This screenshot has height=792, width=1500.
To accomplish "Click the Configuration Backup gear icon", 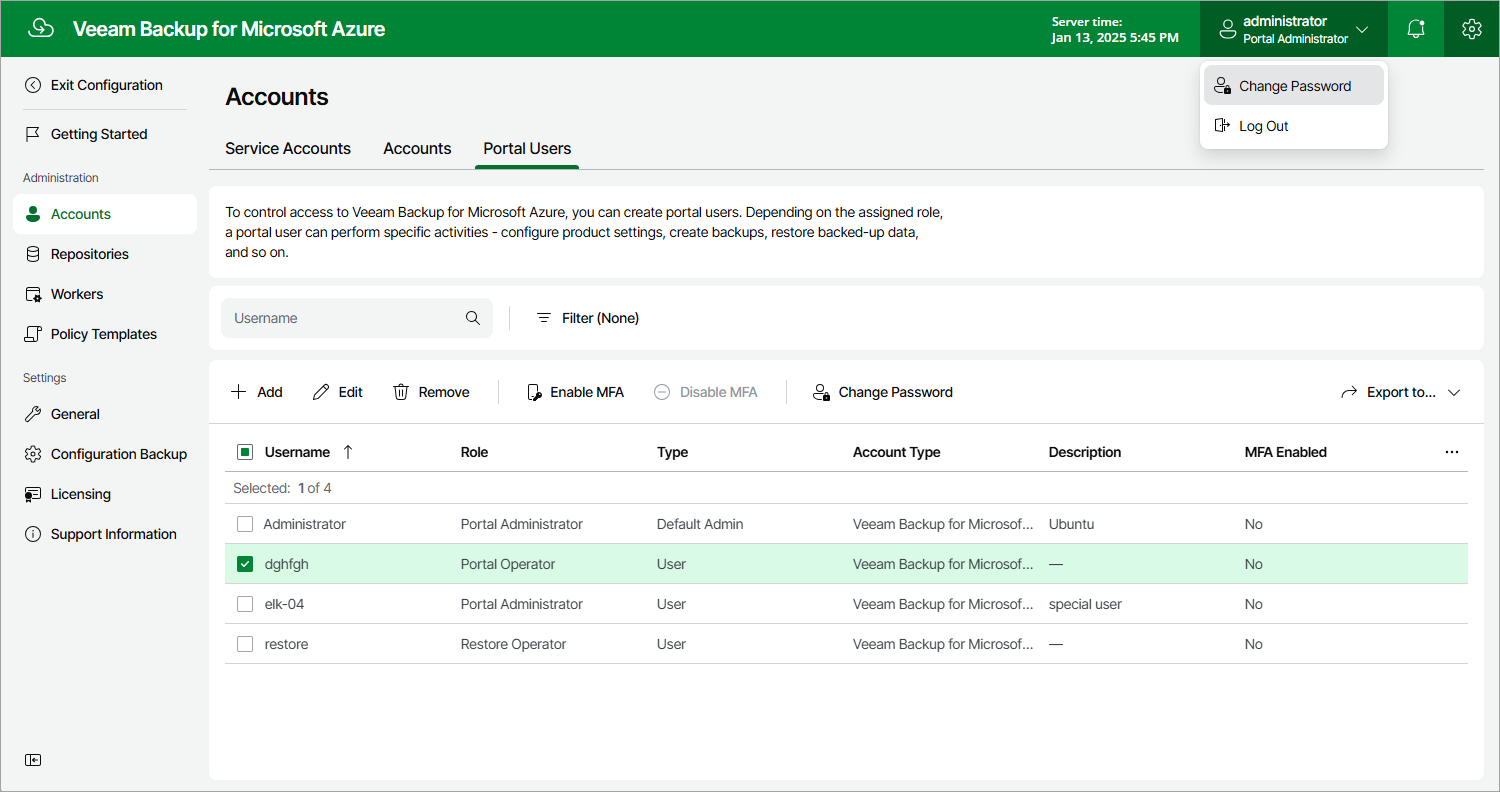I will [x=33, y=454].
